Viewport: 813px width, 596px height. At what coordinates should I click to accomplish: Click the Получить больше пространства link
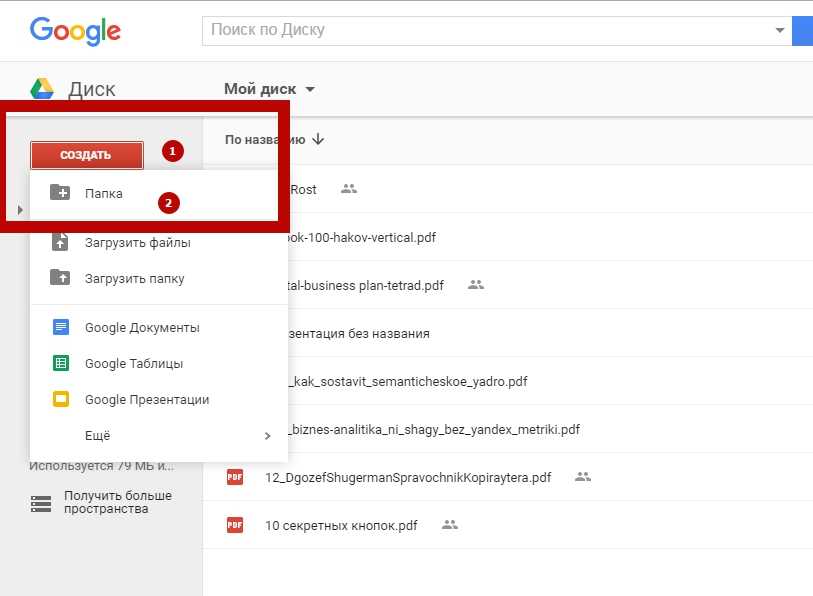[x=118, y=502]
